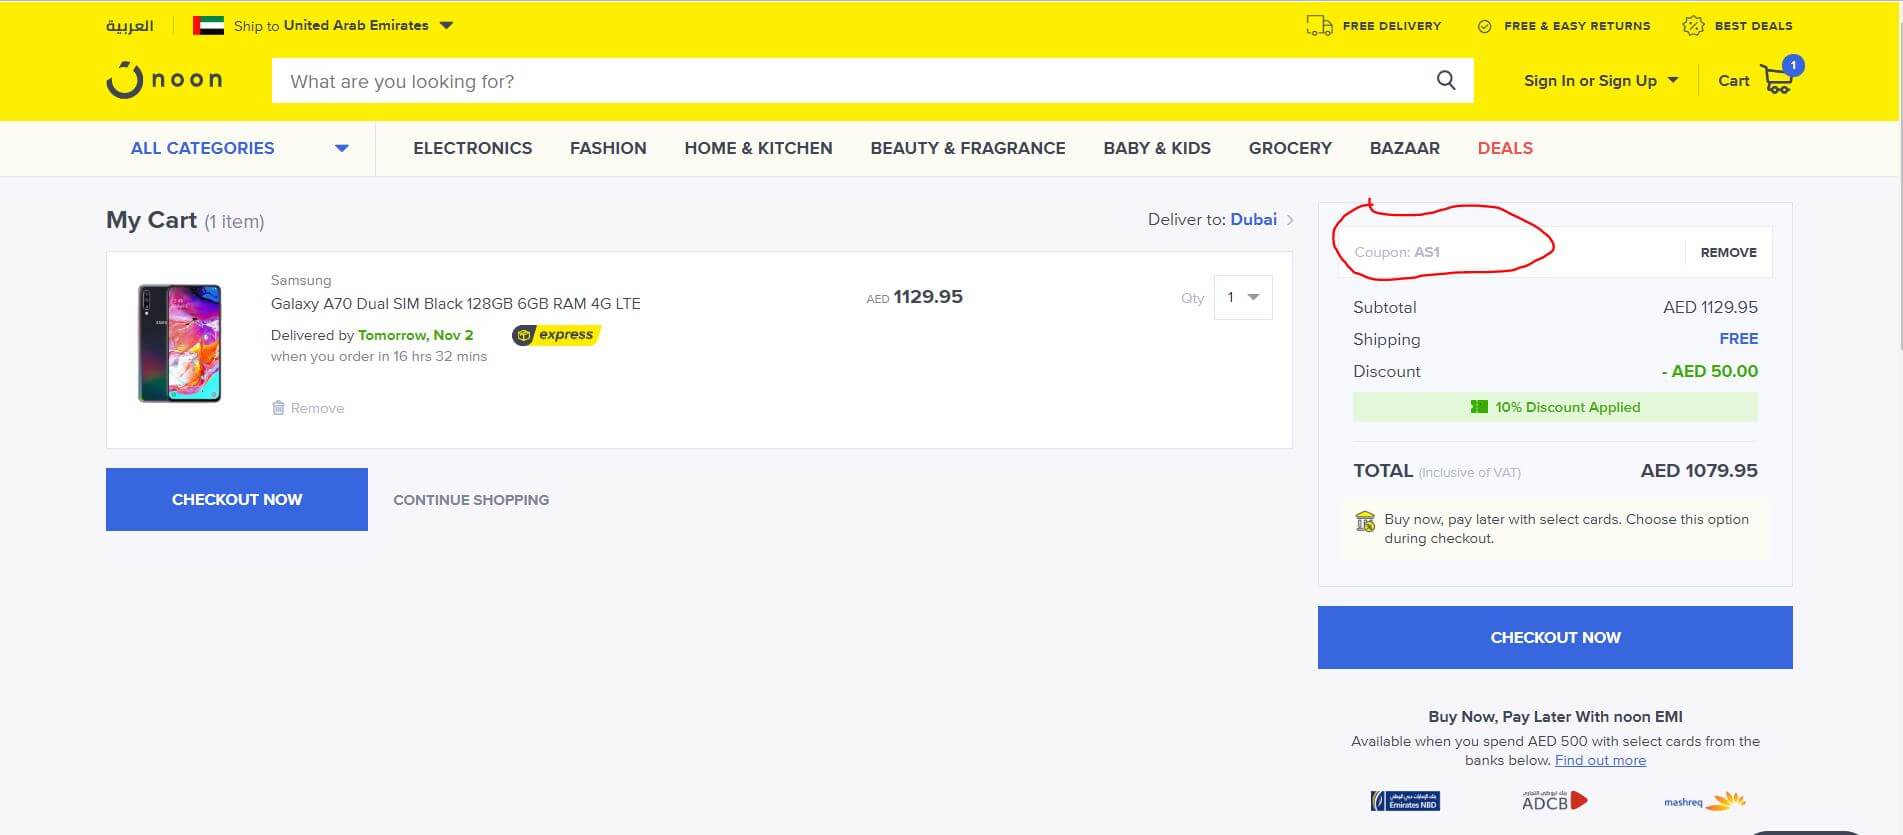The image size is (1903, 835).
Task: Click the Samsung brand label
Action: (301, 280)
